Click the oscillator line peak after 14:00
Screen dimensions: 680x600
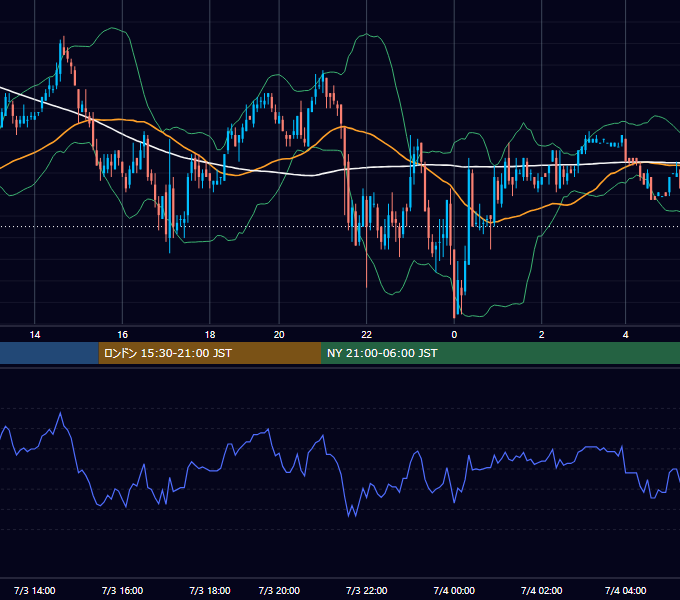click(60, 414)
